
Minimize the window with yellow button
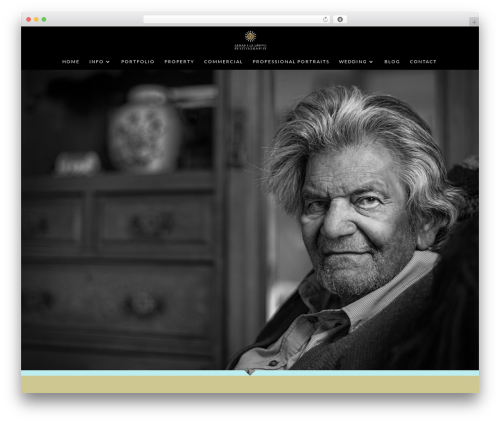pos(36,19)
